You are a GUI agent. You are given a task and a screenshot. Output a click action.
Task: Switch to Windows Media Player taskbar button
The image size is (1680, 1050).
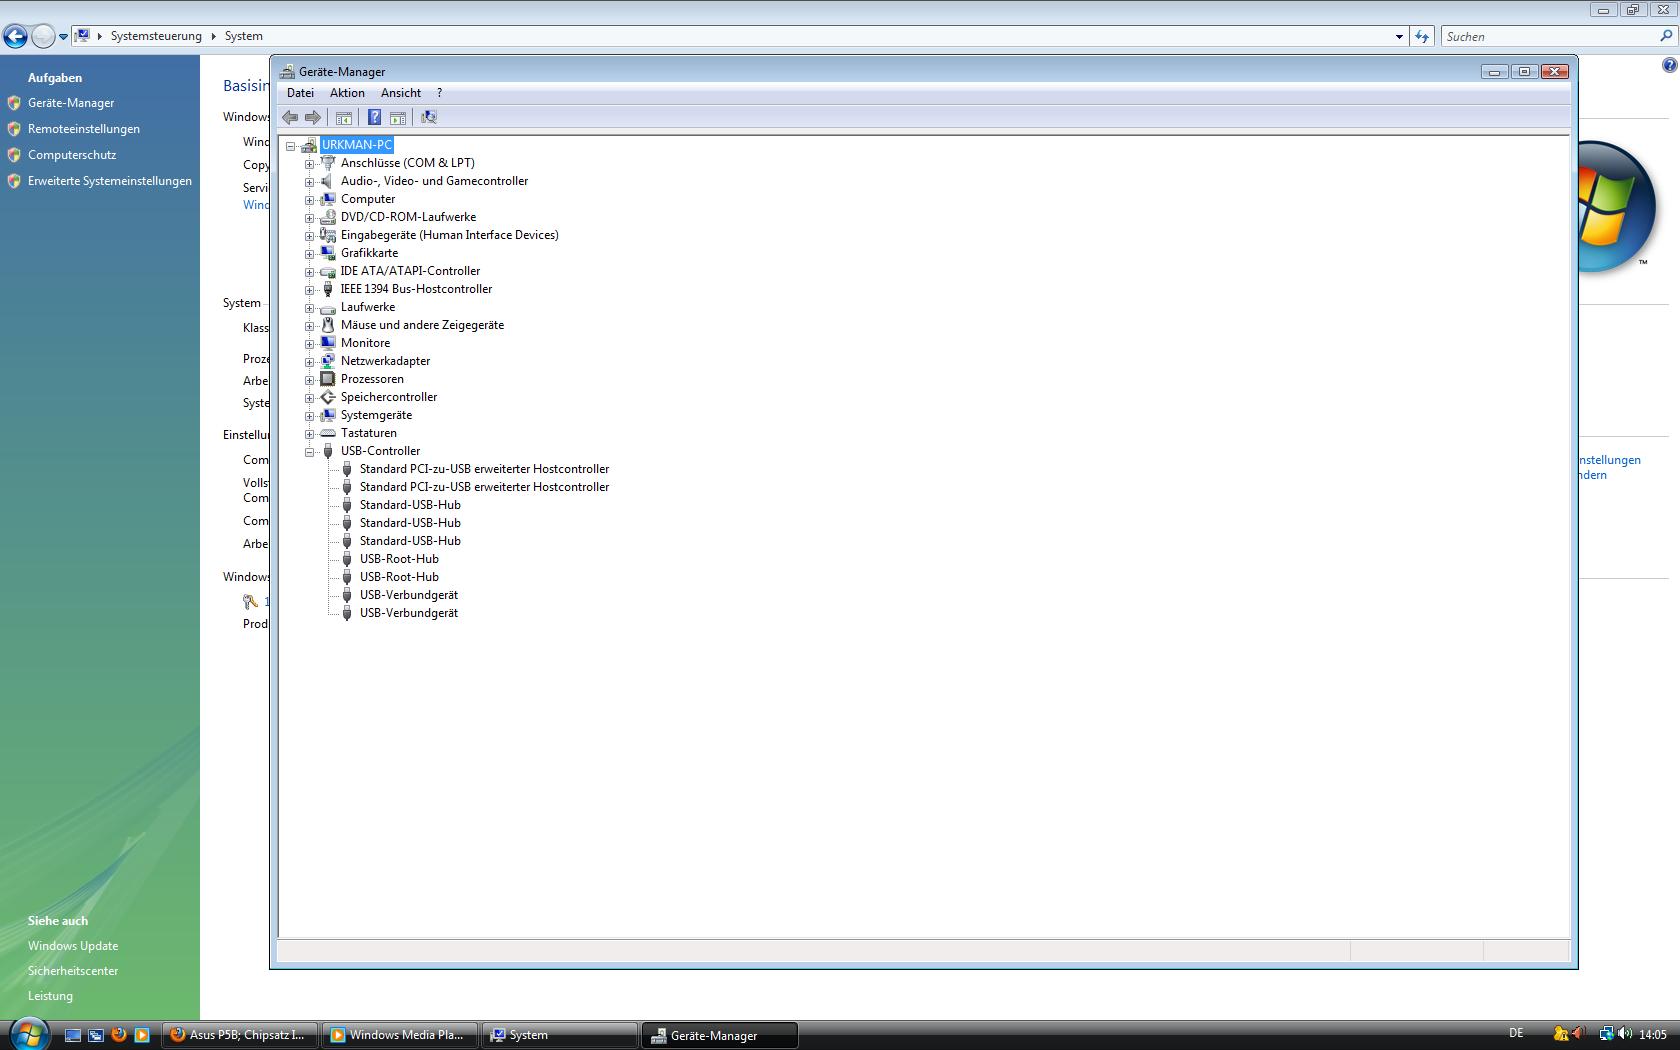click(400, 1035)
